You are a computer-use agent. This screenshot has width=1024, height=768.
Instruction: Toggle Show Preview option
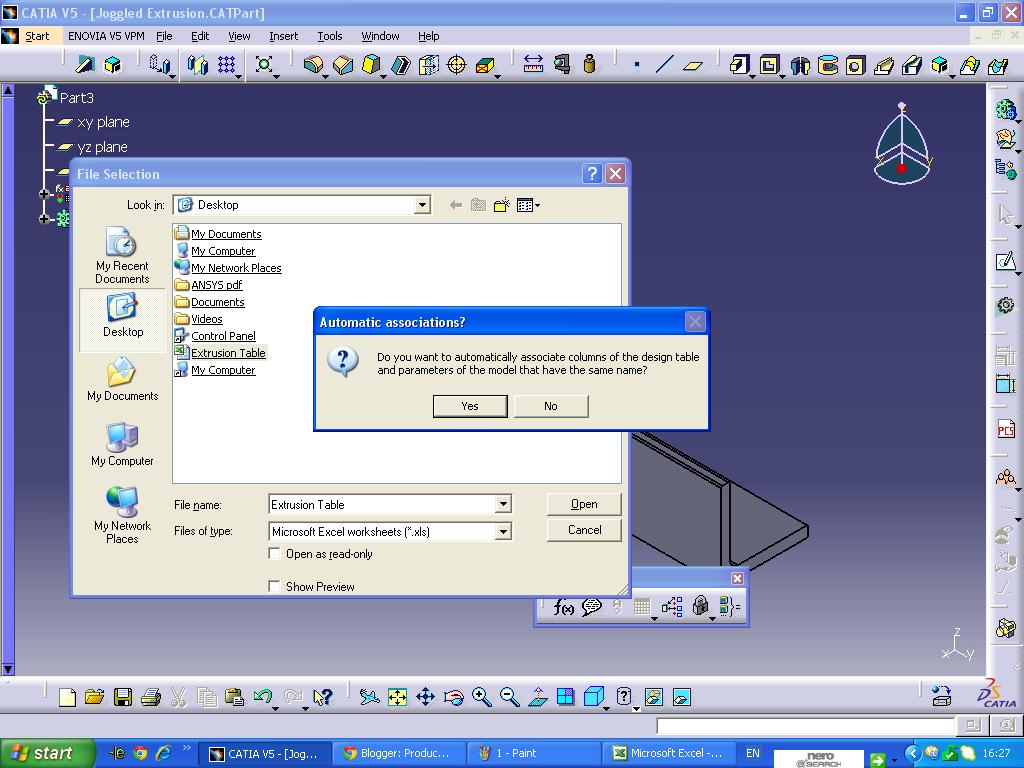[x=274, y=587]
